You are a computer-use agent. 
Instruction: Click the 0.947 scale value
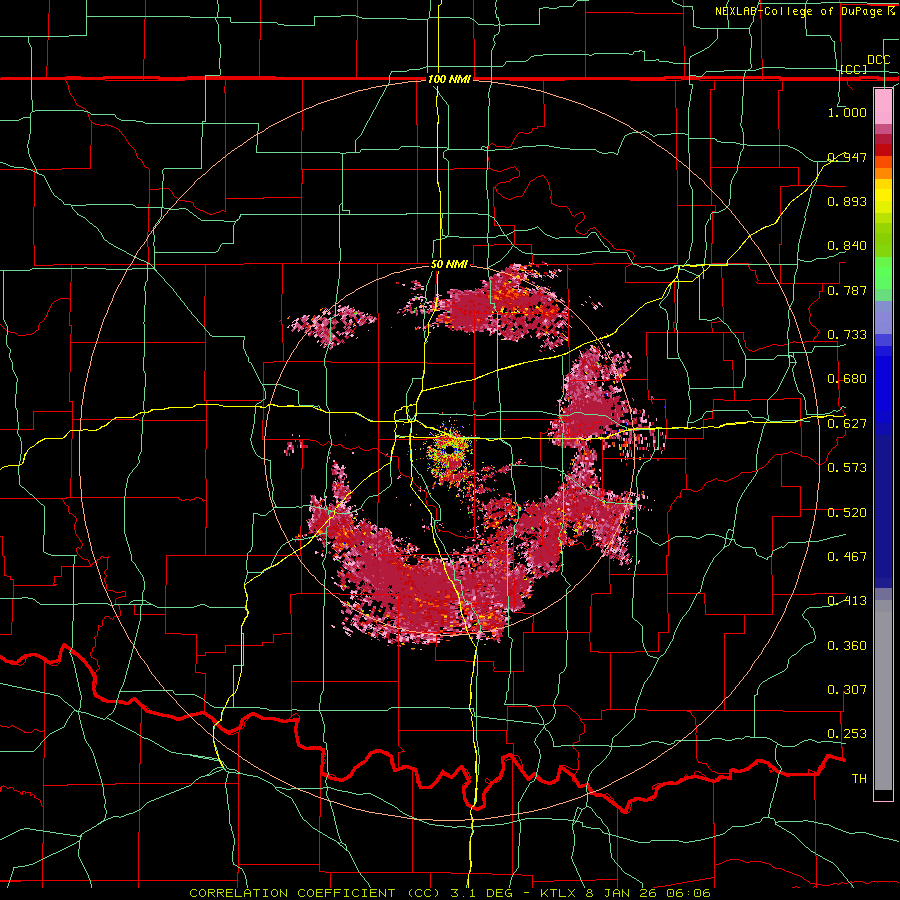click(847, 157)
